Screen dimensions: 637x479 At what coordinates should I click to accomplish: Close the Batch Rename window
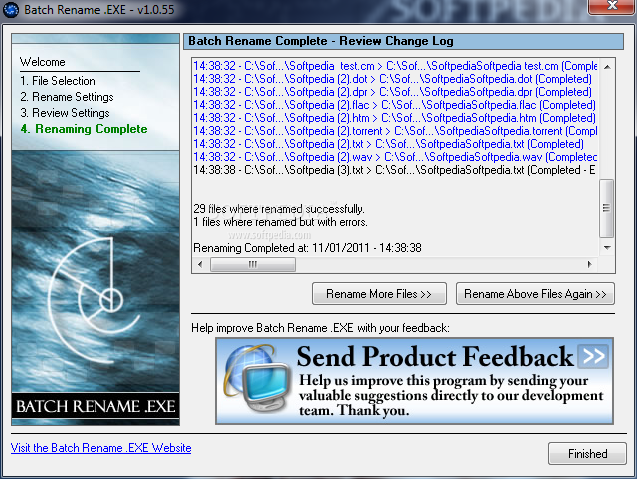(x=612, y=6)
